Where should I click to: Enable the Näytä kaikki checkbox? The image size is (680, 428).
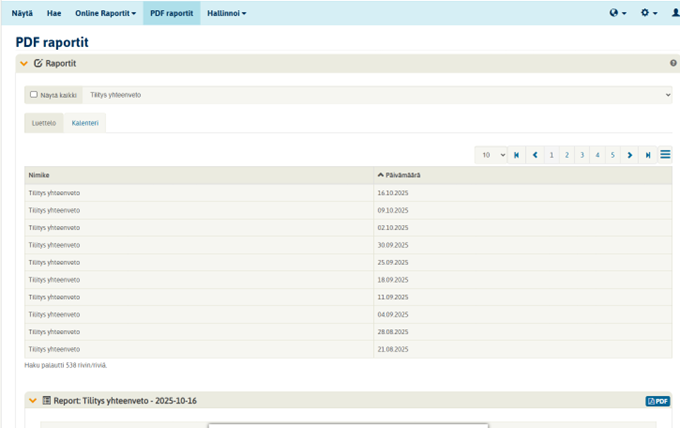(34, 95)
